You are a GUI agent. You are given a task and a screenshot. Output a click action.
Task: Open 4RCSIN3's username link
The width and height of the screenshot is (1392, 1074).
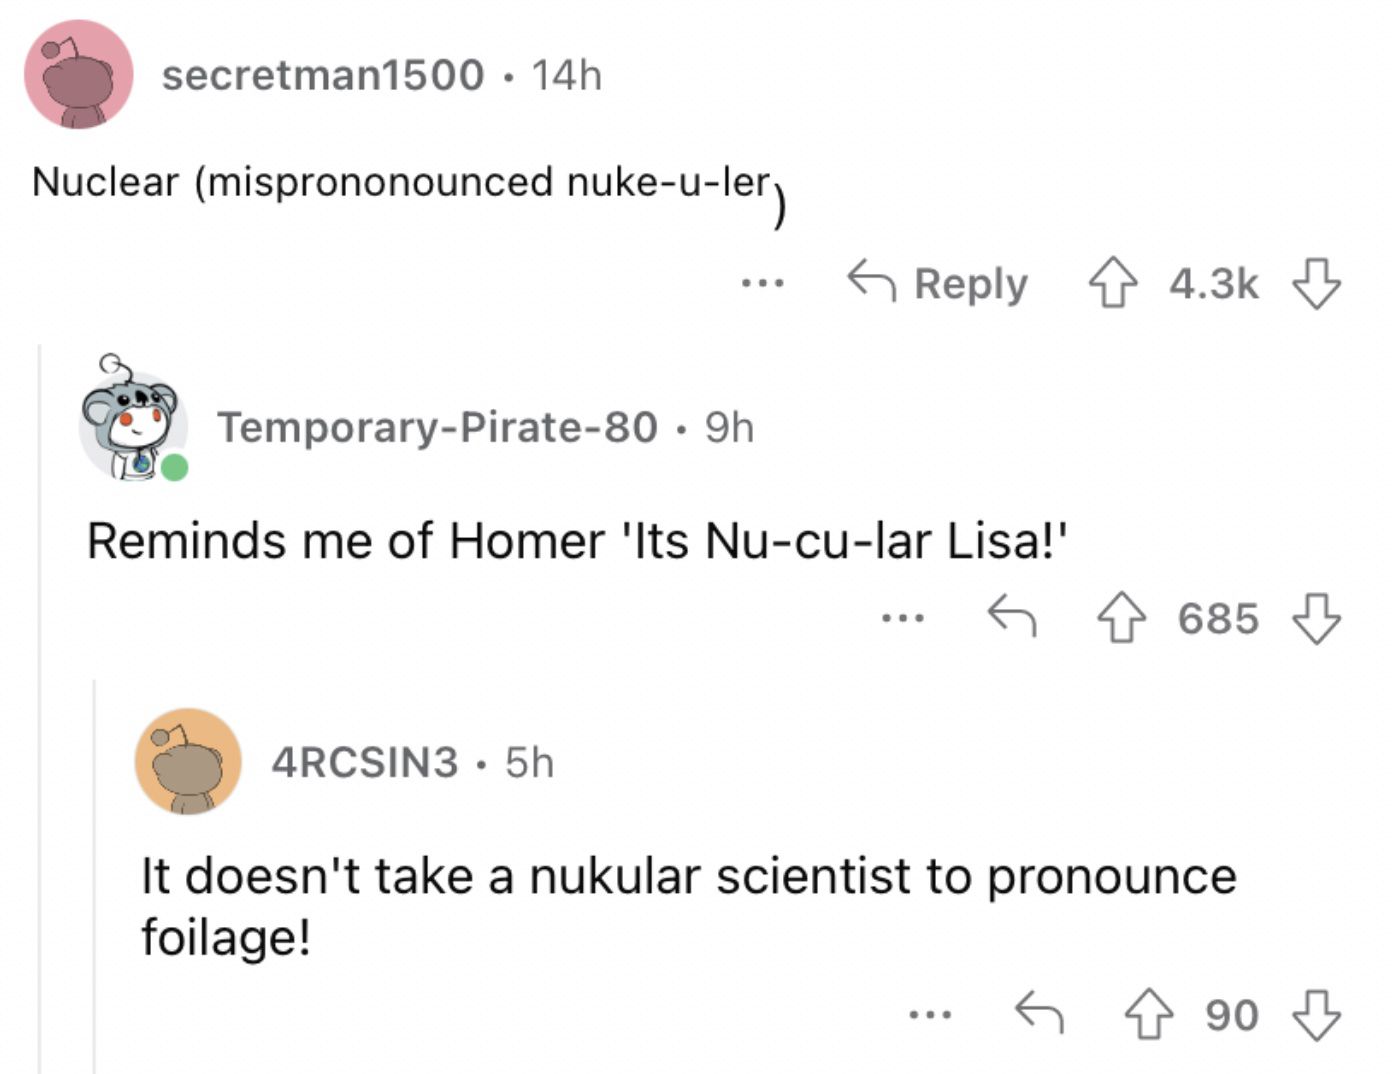point(365,762)
